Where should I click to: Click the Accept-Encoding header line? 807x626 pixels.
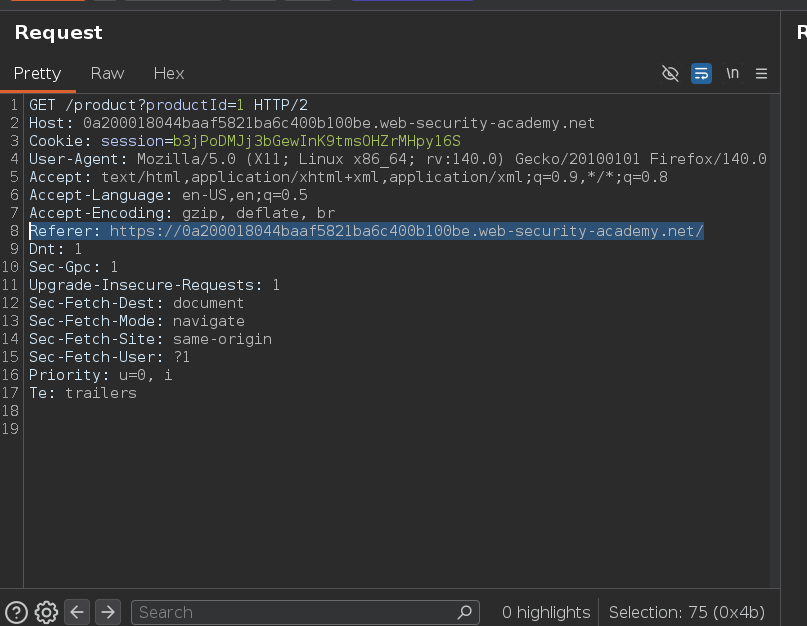(x=182, y=213)
